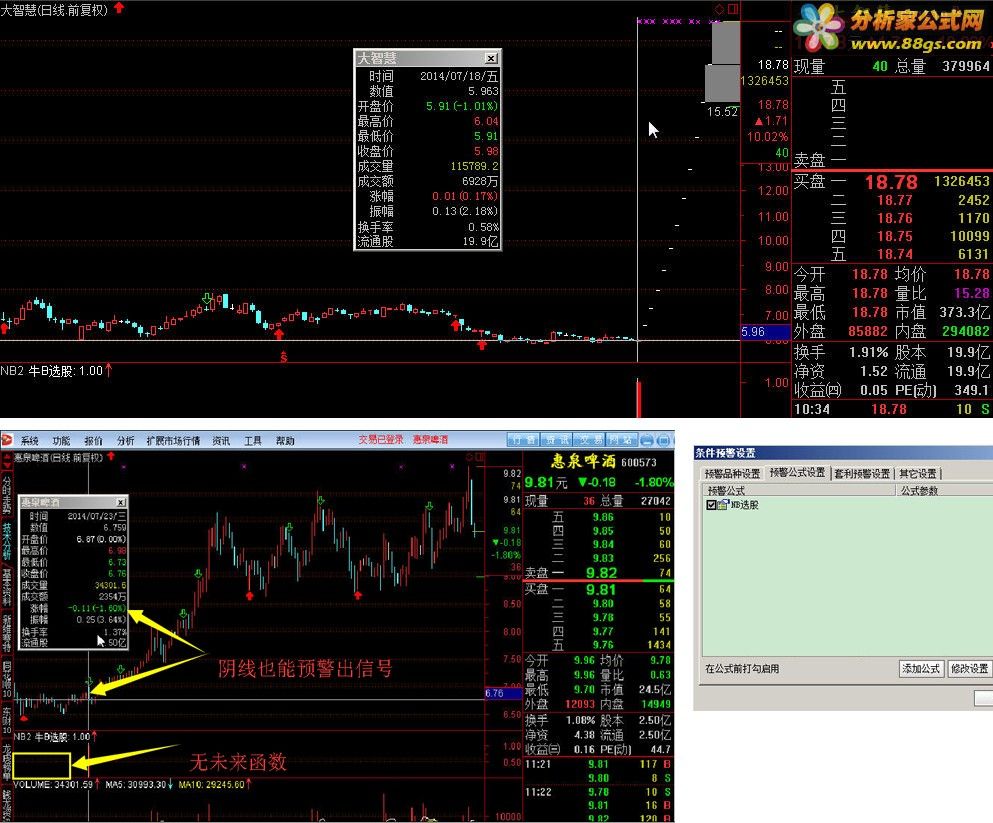This screenshot has height=823, width=993.
Task: Switch to the 其它设置 tab
Action: coord(918,474)
